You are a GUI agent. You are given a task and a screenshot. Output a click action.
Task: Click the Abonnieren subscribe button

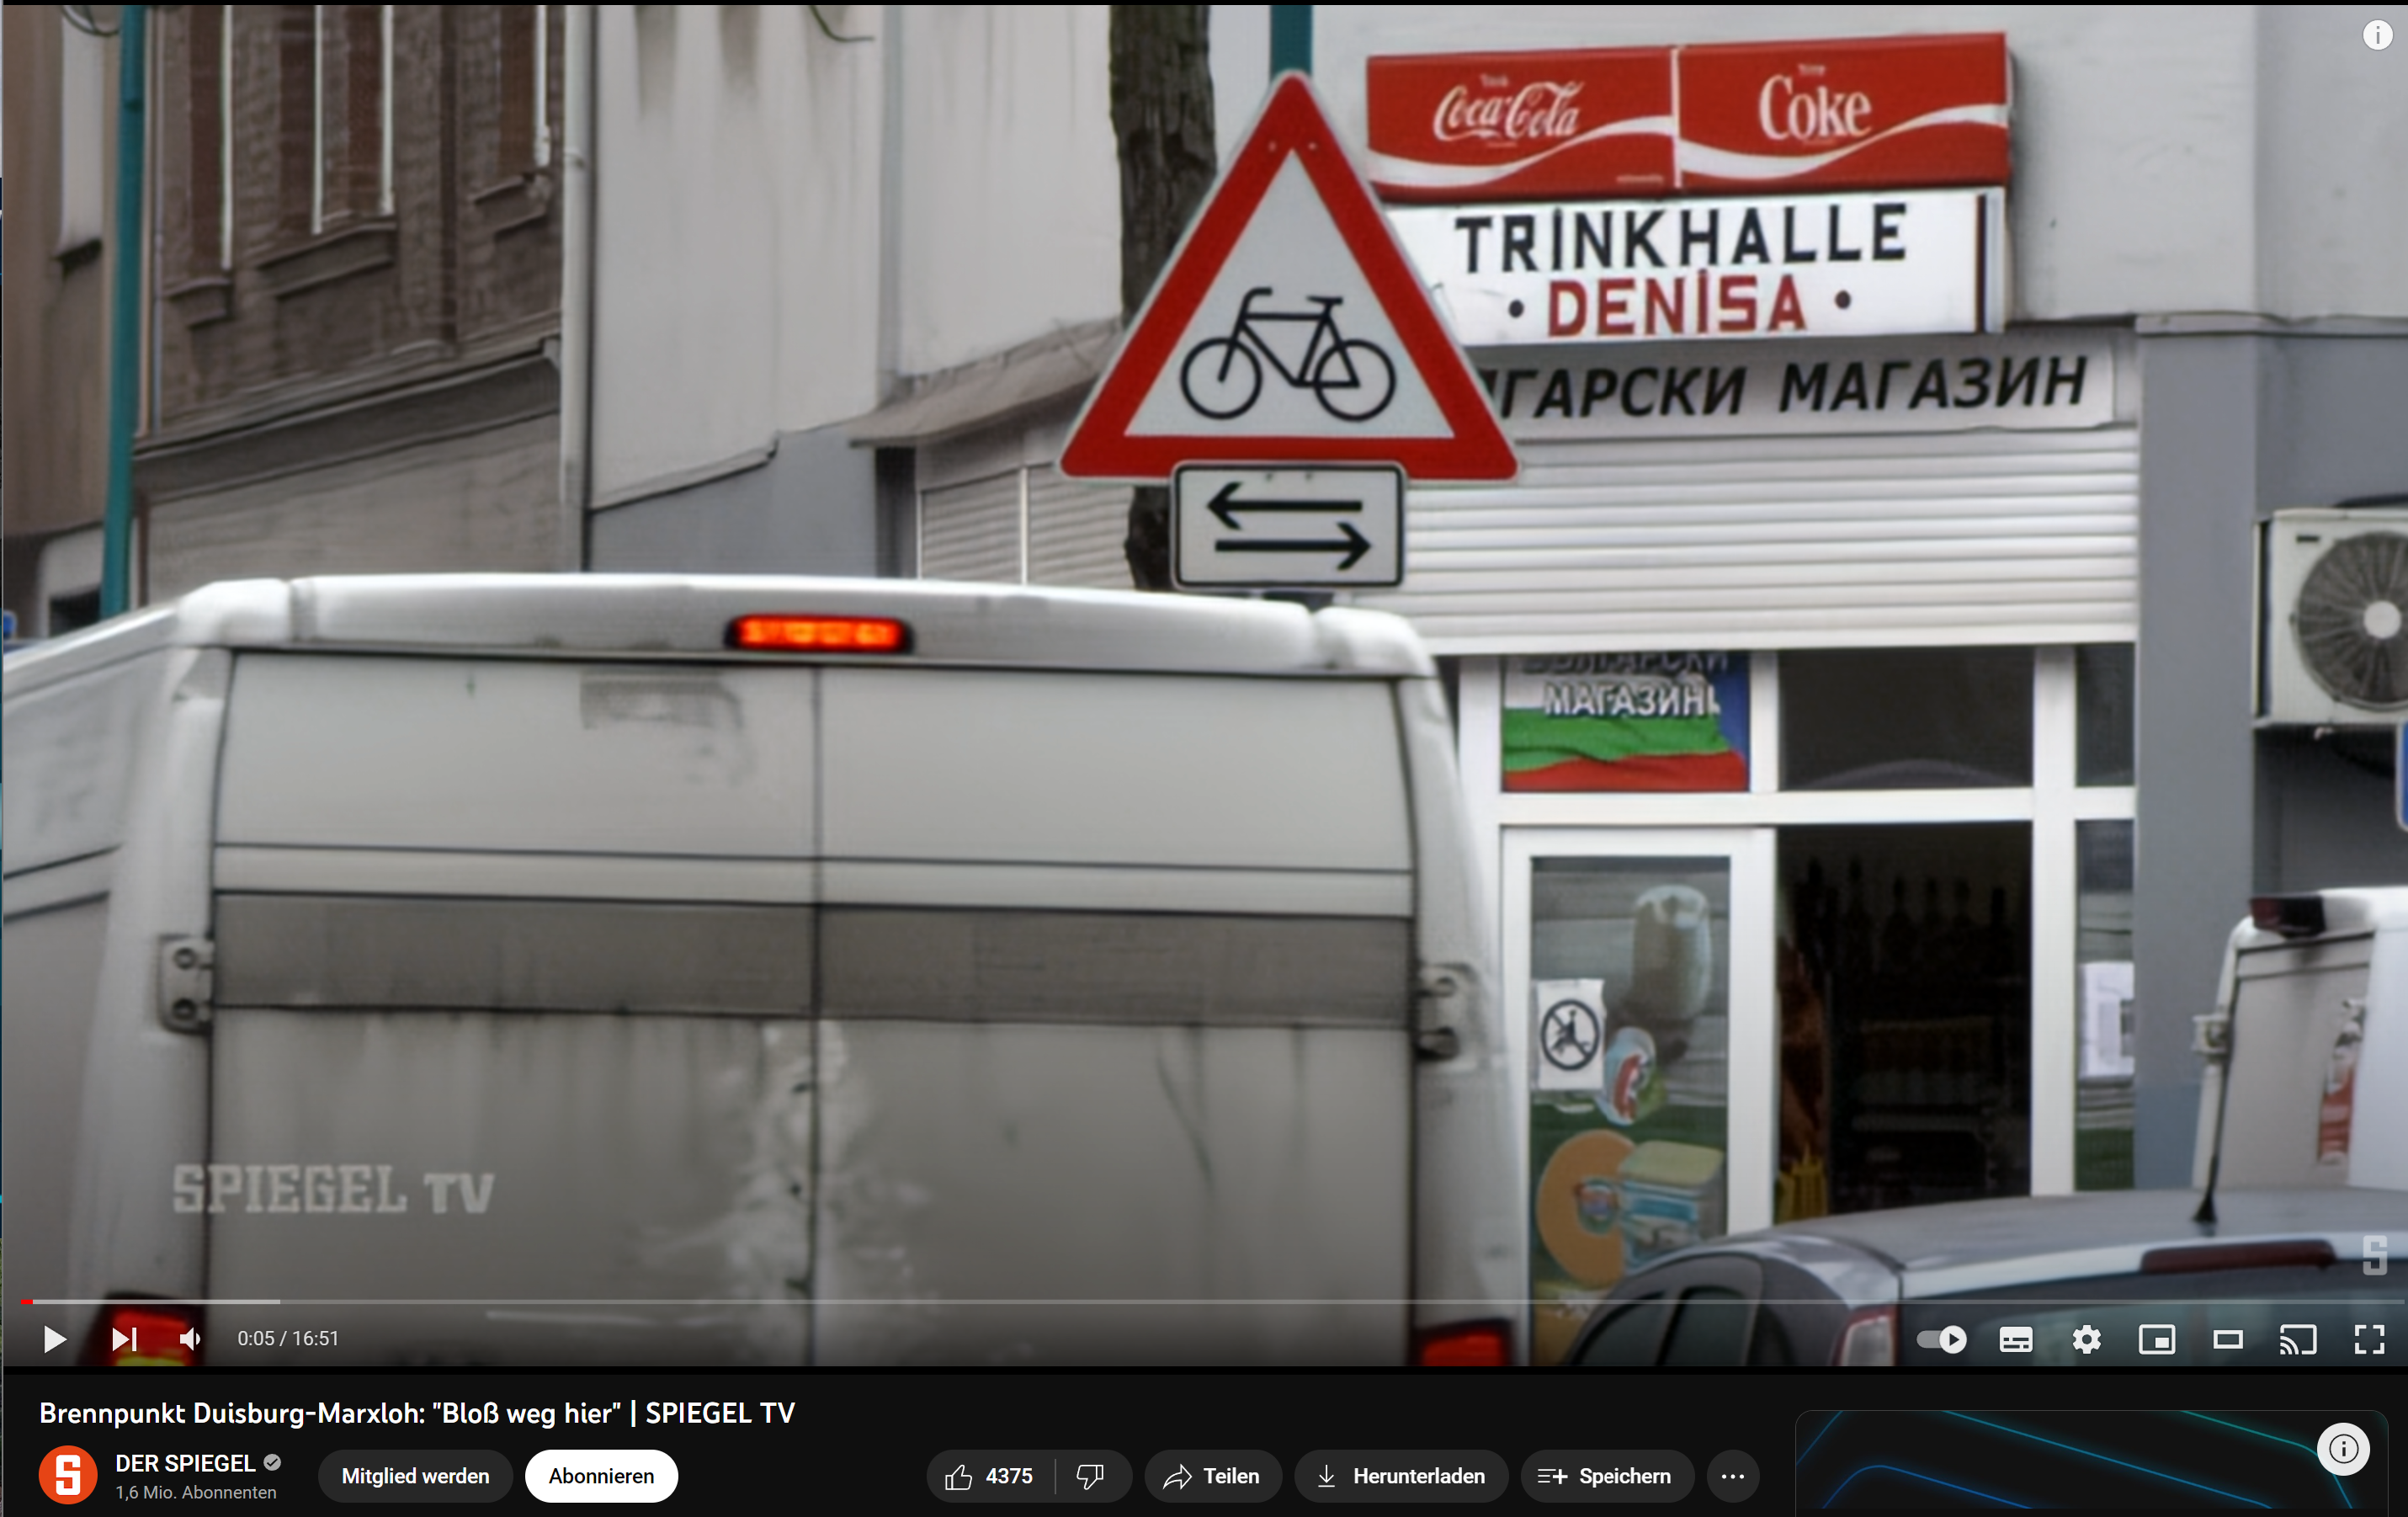[x=600, y=1476]
